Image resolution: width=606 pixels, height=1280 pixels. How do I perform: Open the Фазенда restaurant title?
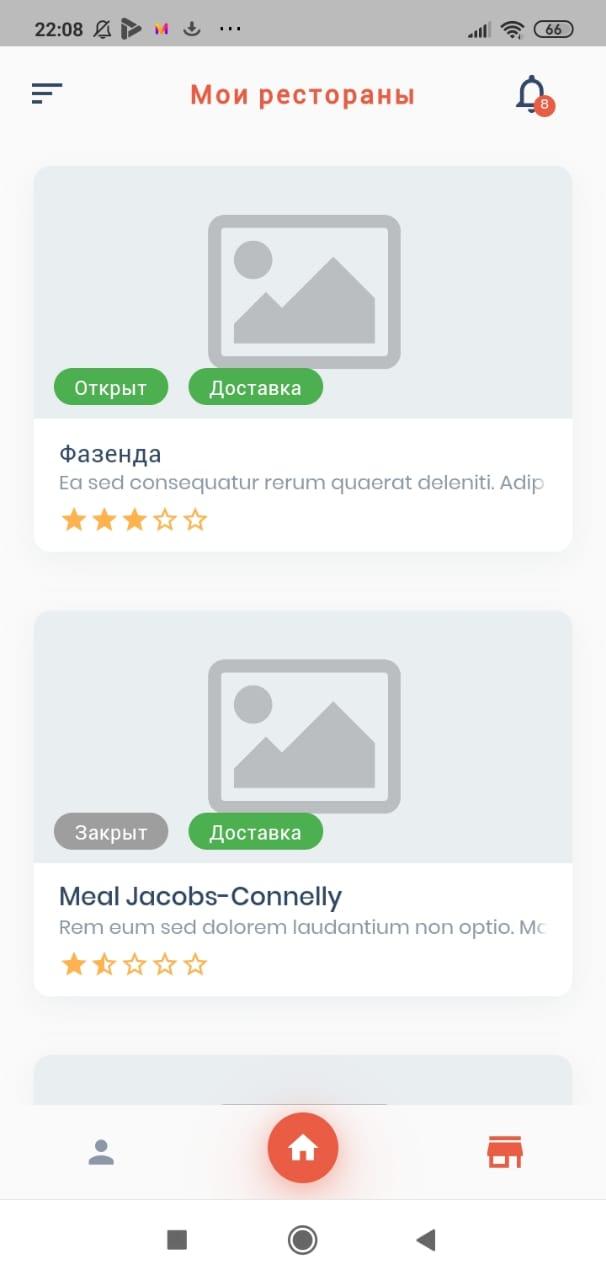click(x=110, y=454)
